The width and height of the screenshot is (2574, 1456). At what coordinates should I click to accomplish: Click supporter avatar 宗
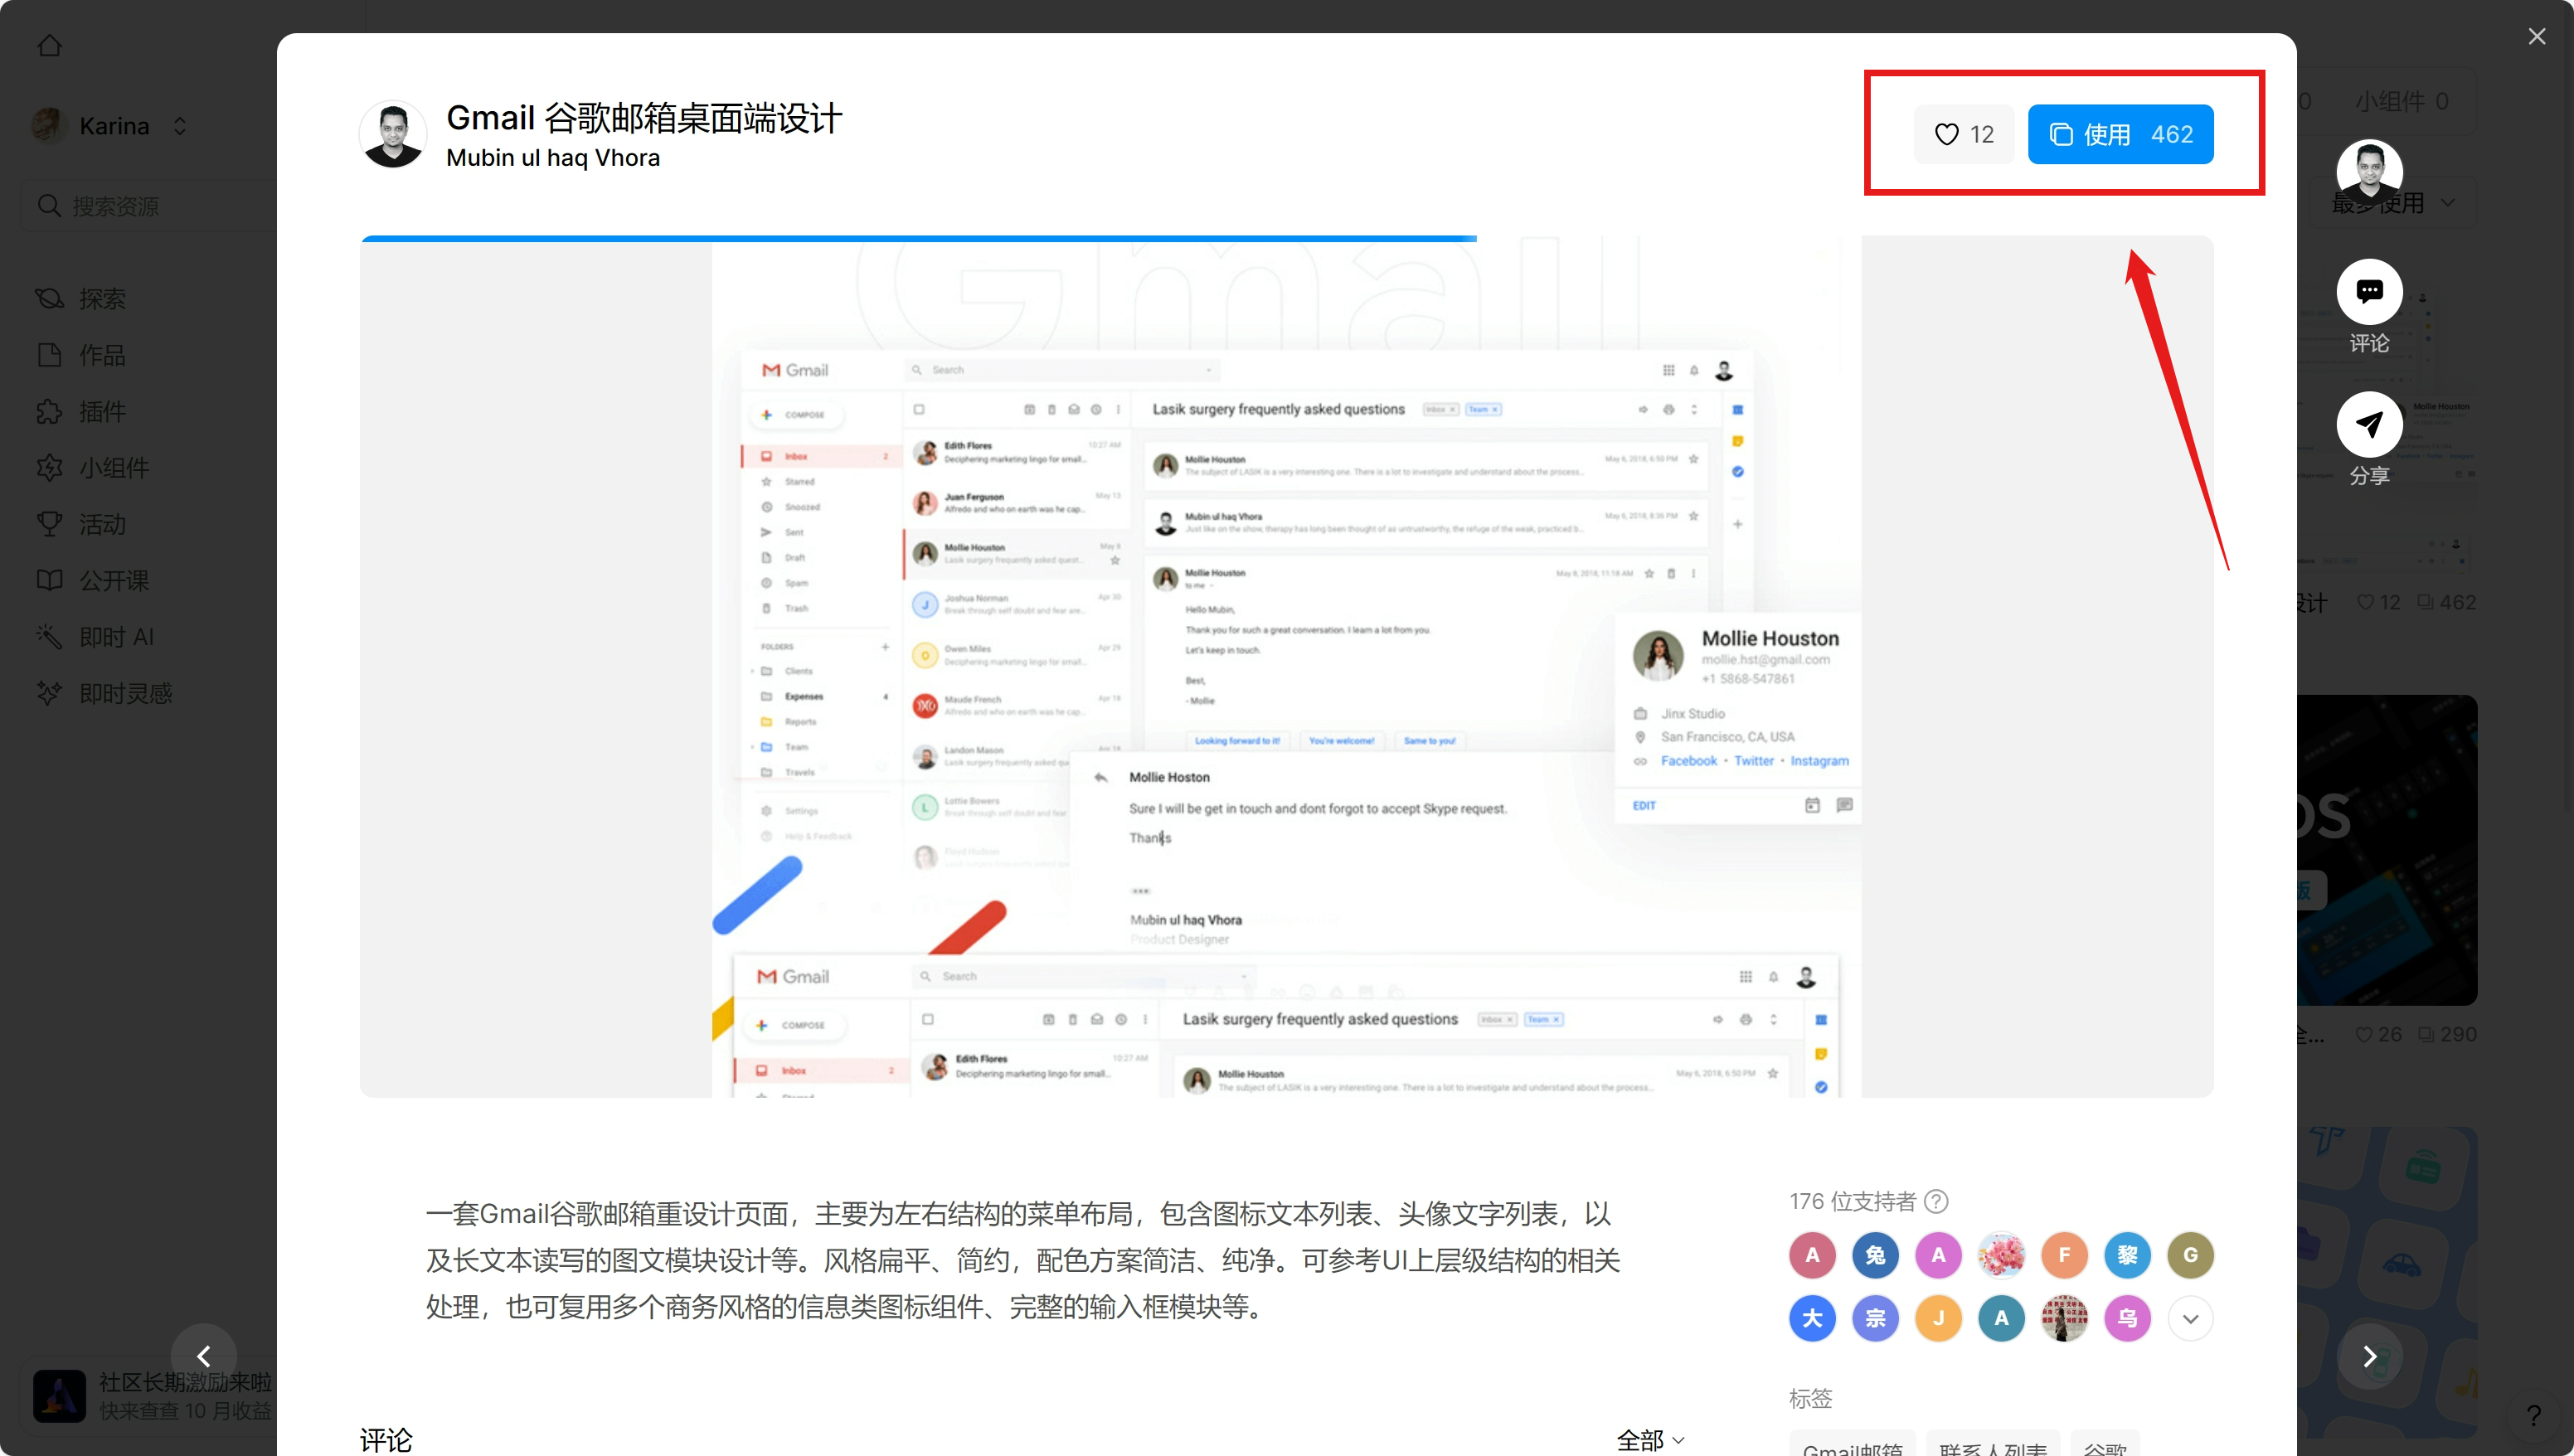pos(1875,1318)
